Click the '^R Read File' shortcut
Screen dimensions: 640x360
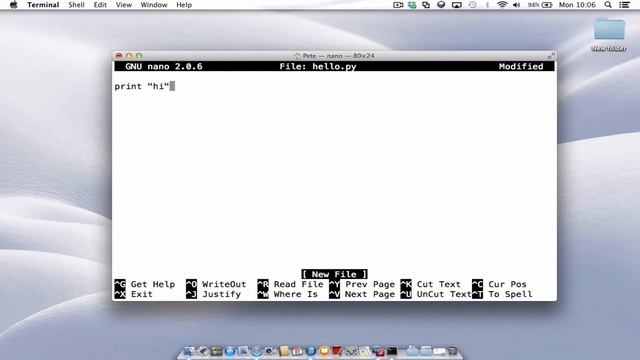pyautogui.click(x=290, y=284)
